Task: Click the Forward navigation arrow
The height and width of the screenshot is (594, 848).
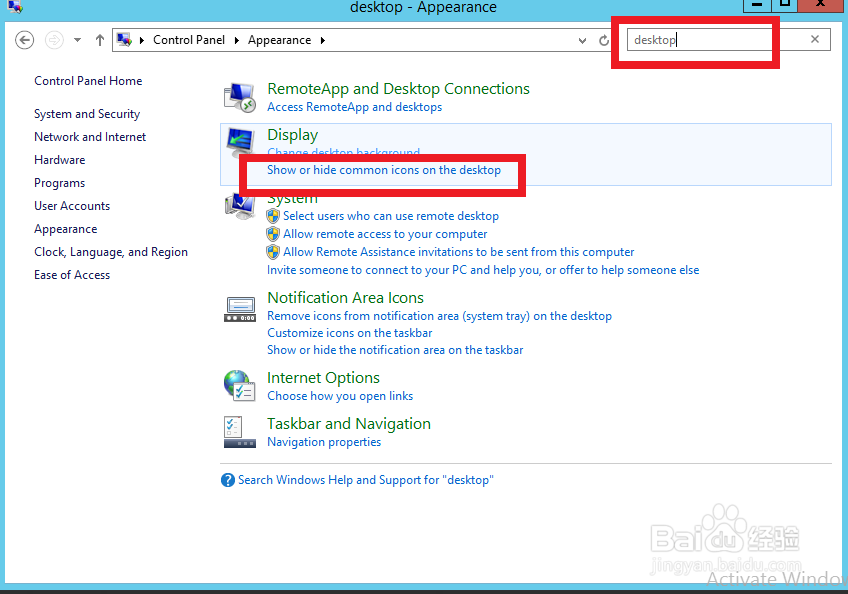Action: [54, 40]
